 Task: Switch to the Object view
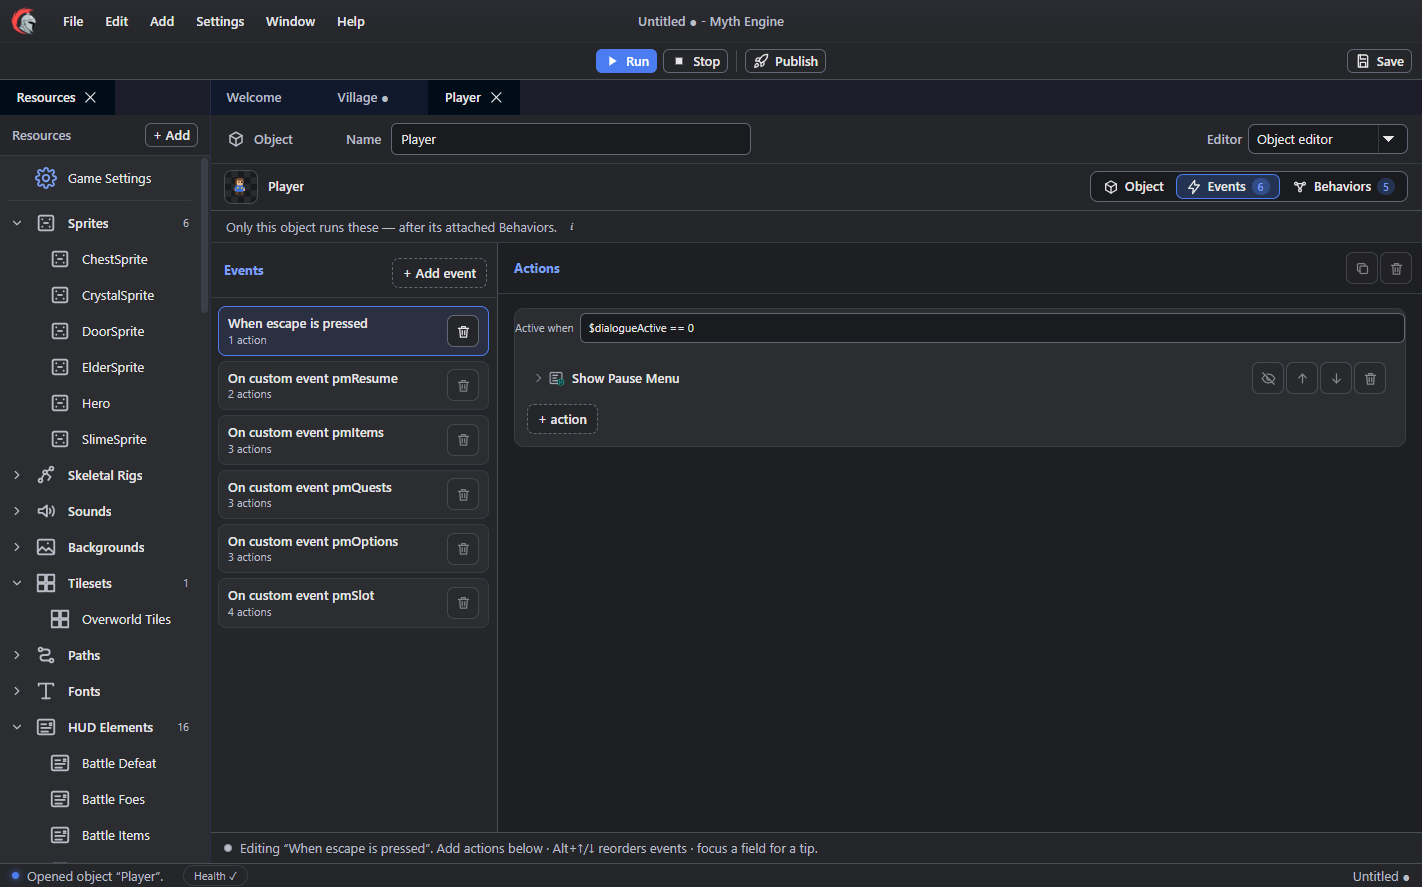1134,187
